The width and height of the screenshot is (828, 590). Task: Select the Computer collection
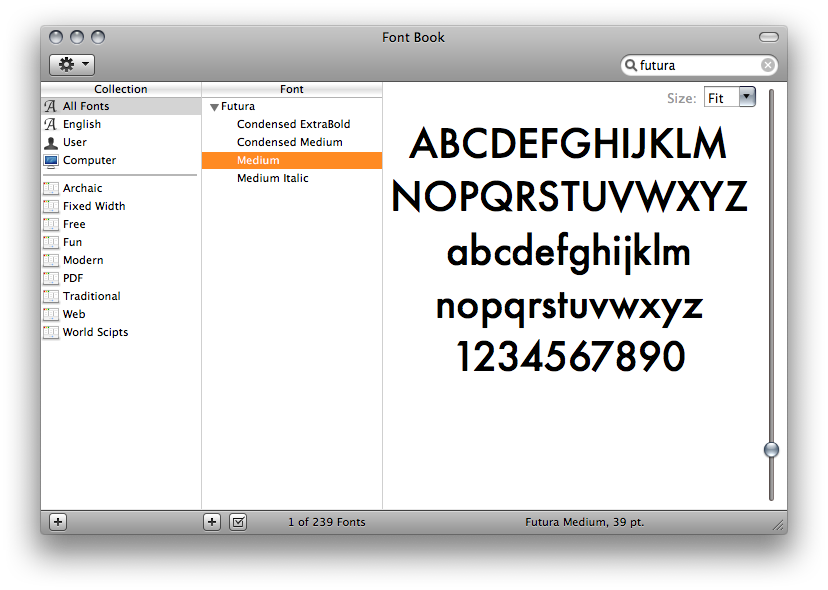click(89, 160)
